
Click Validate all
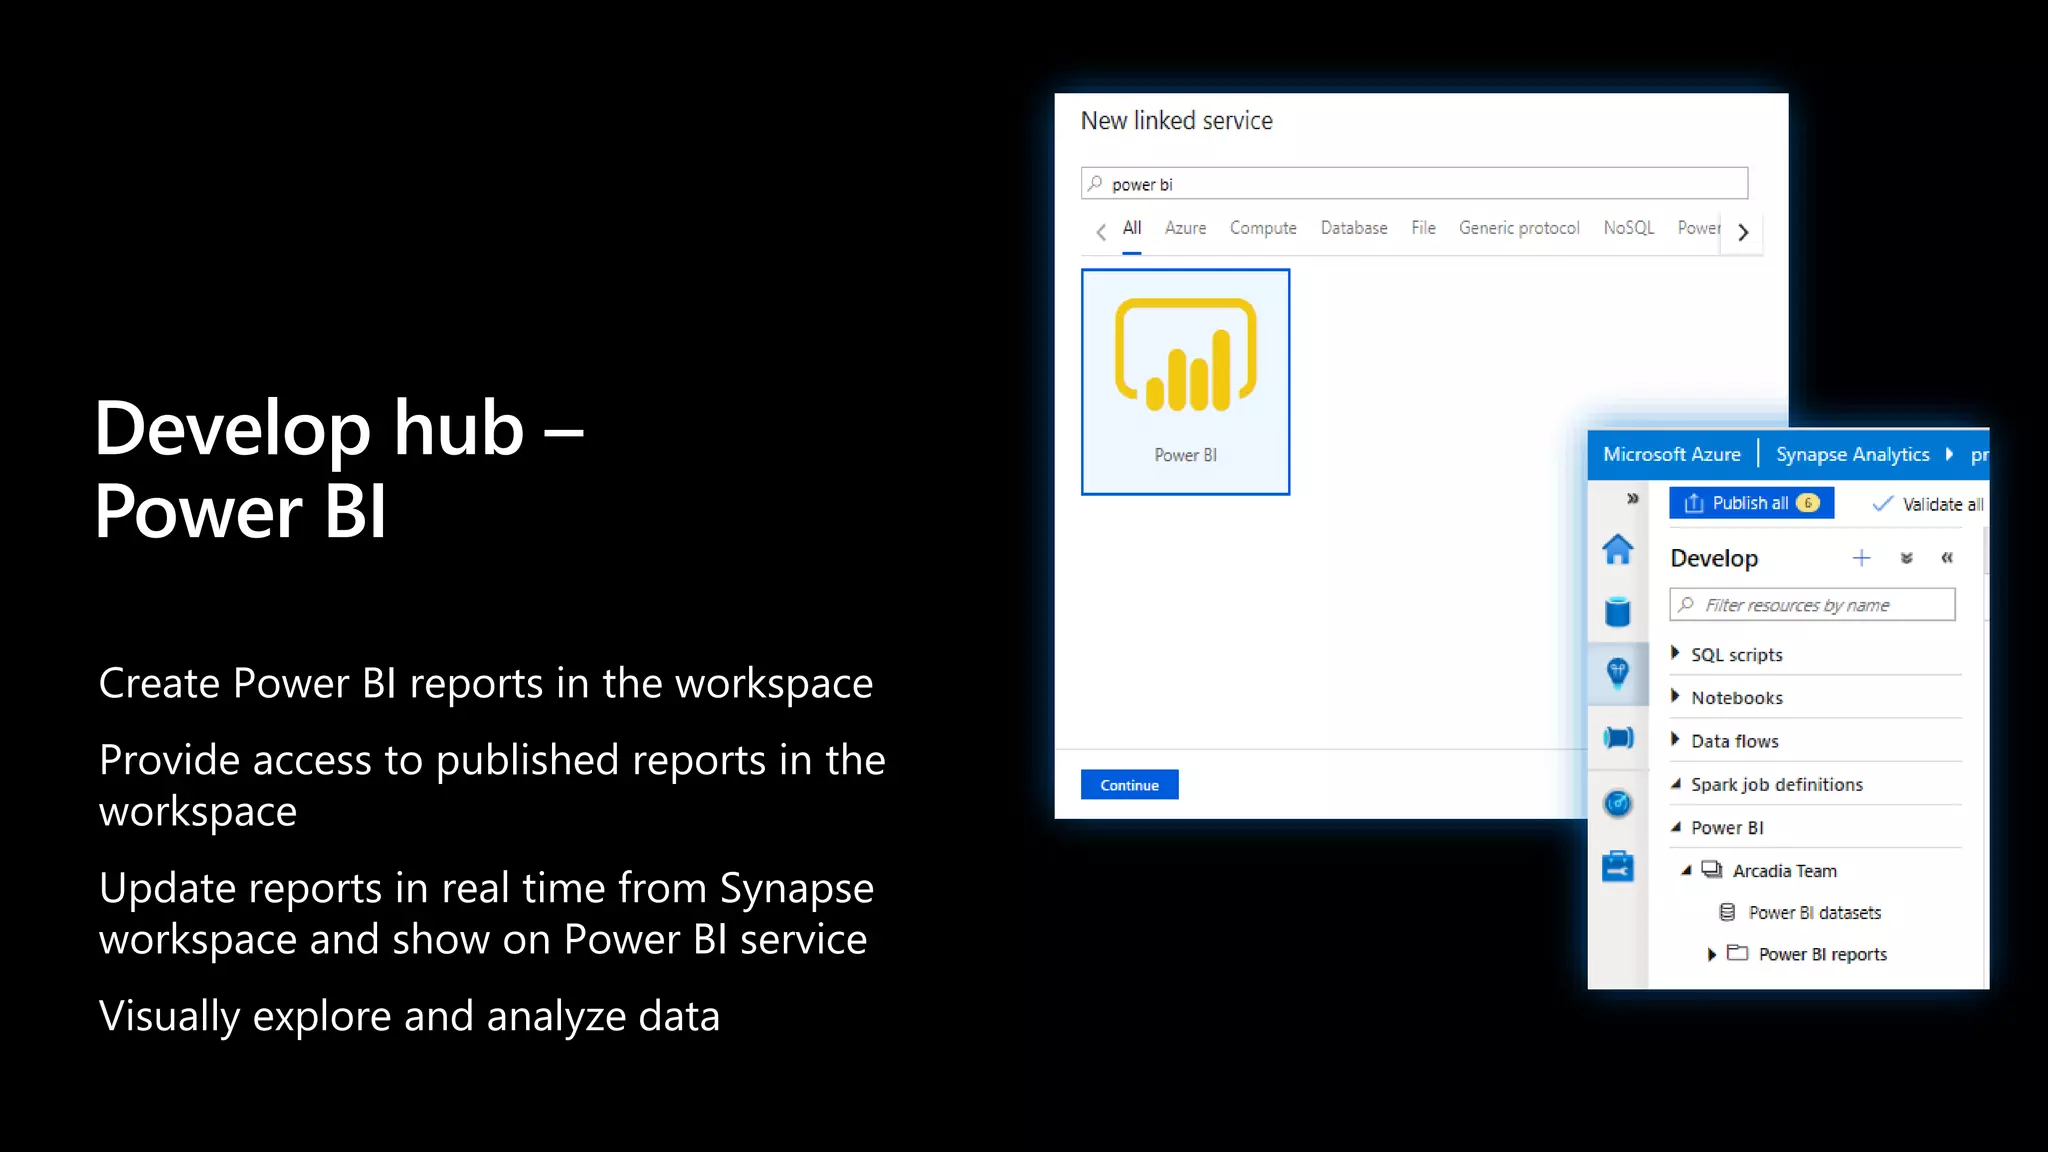coord(1928,504)
